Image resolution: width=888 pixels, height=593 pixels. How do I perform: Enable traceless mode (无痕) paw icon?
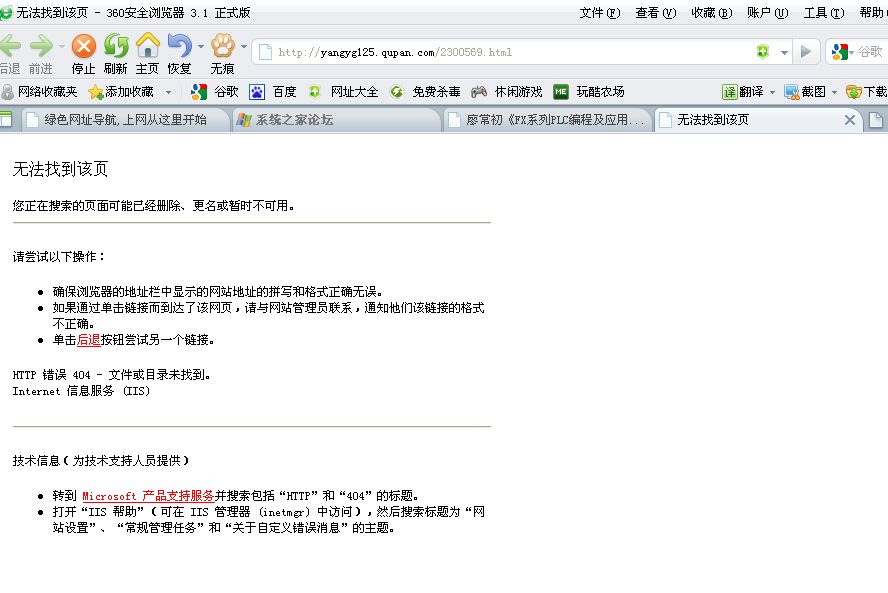click(x=222, y=47)
